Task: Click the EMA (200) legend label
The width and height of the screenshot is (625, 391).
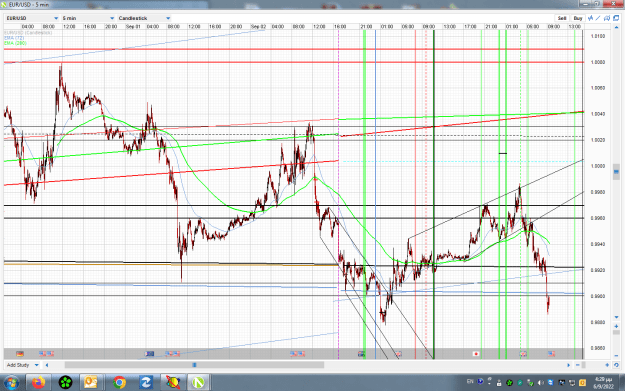Action: pos(16,43)
